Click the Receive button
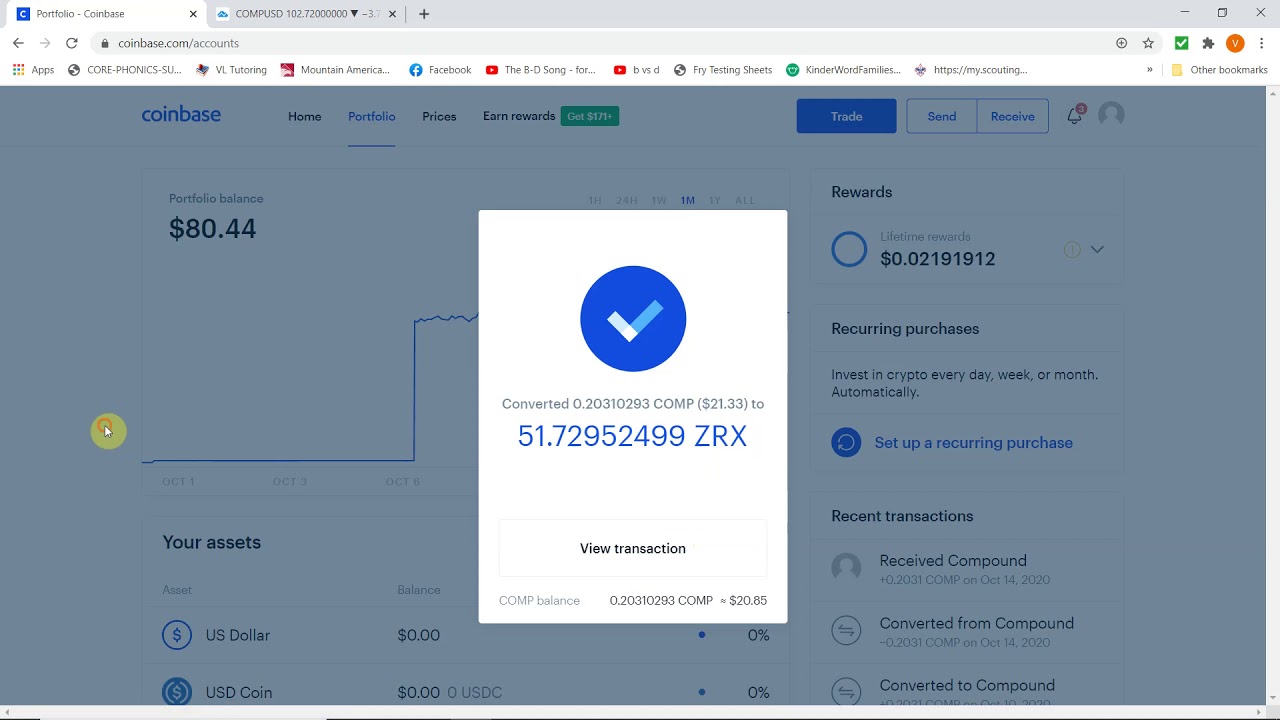This screenshot has width=1280, height=720. click(x=1012, y=116)
